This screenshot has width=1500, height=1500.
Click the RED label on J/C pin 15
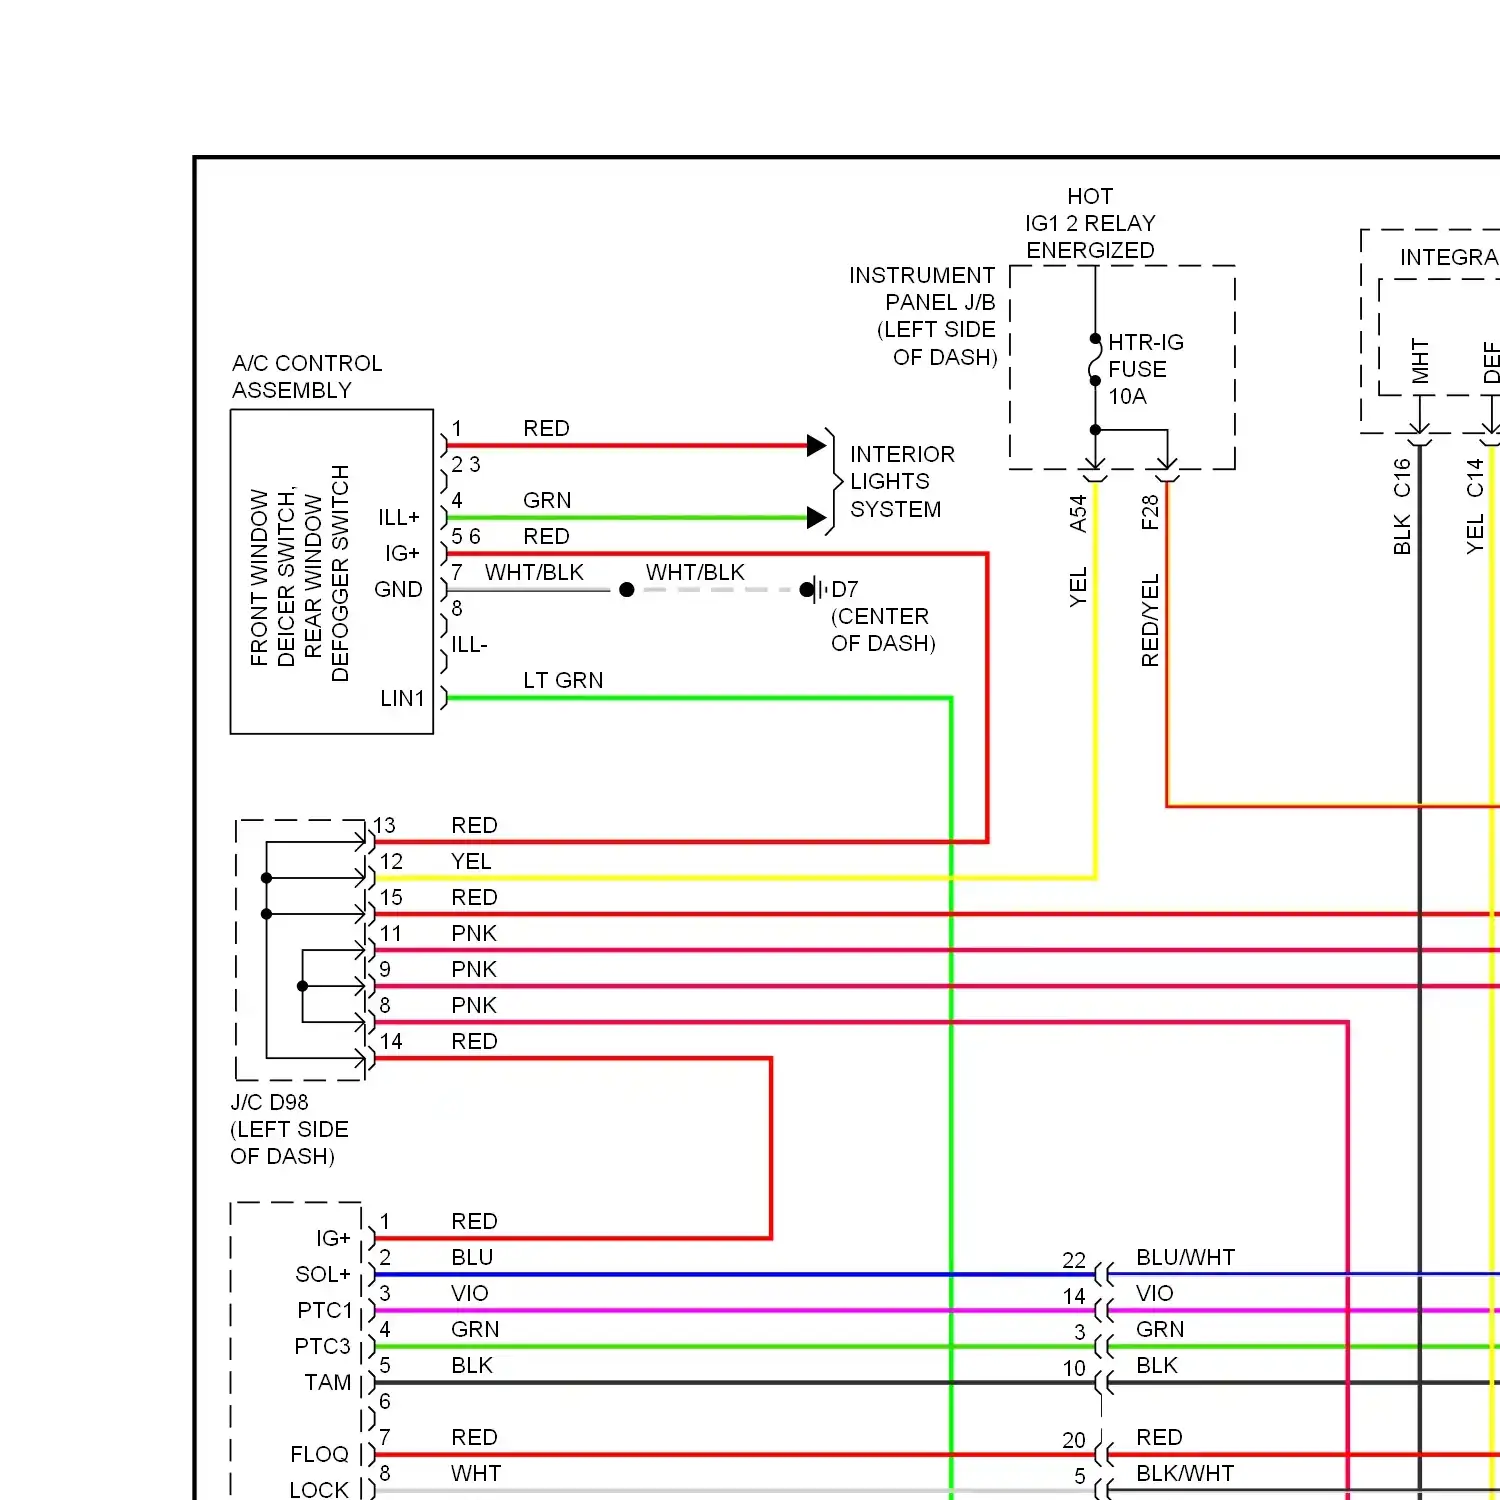(474, 897)
